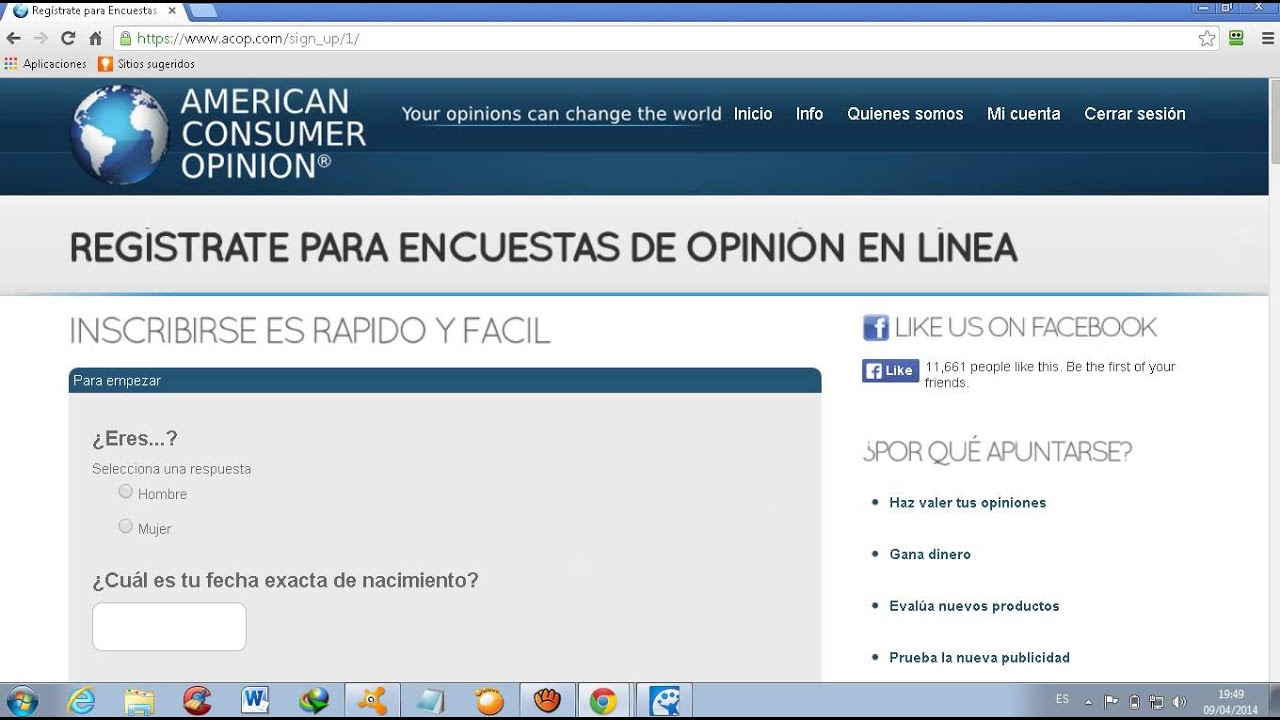Reload the page with refresh icon
The height and width of the screenshot is (720, 1280).
68,38
